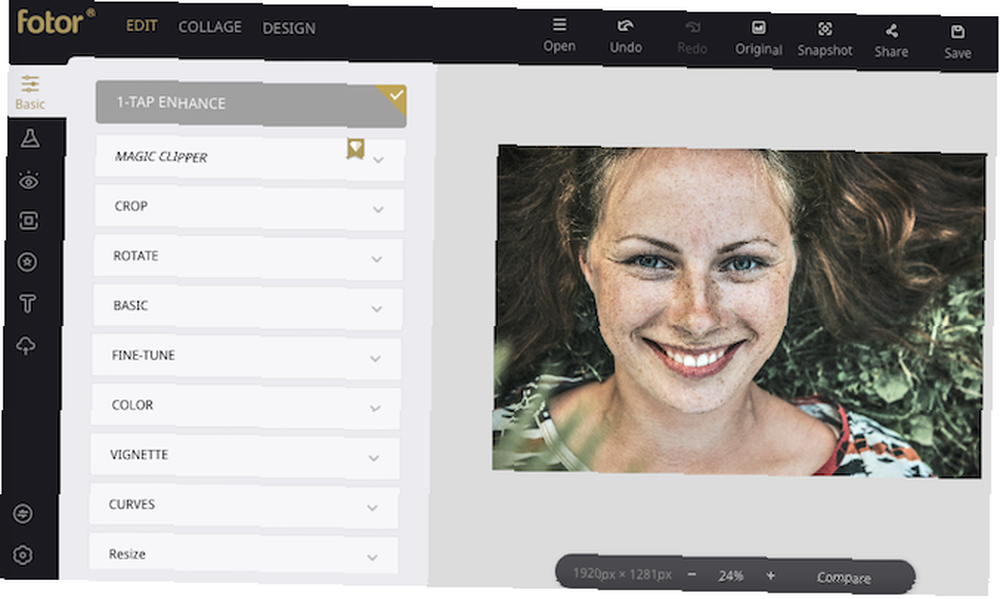1000x599 pixels.
Task: Click the Fotor logo
Action: point(55,22)
